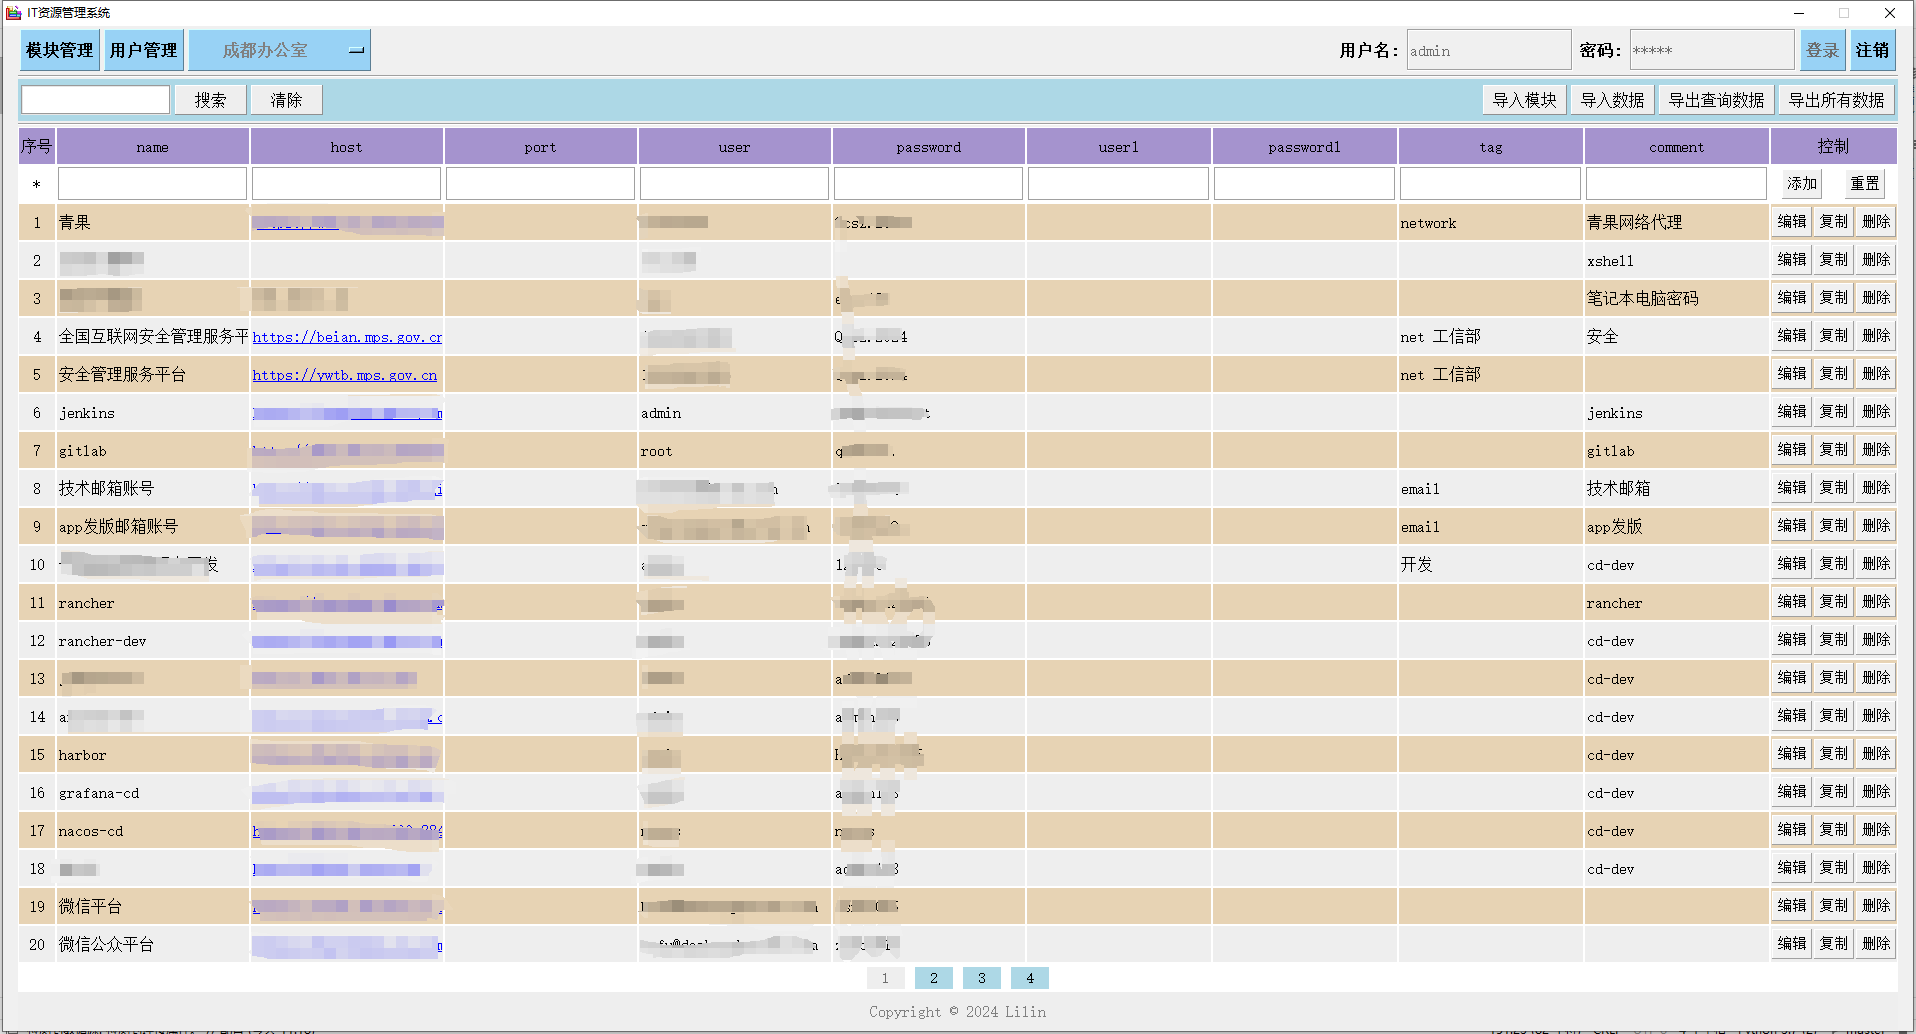1916x1034 pixels.
Task: Click 导入数据 button
Action: tap(1612, 100)
